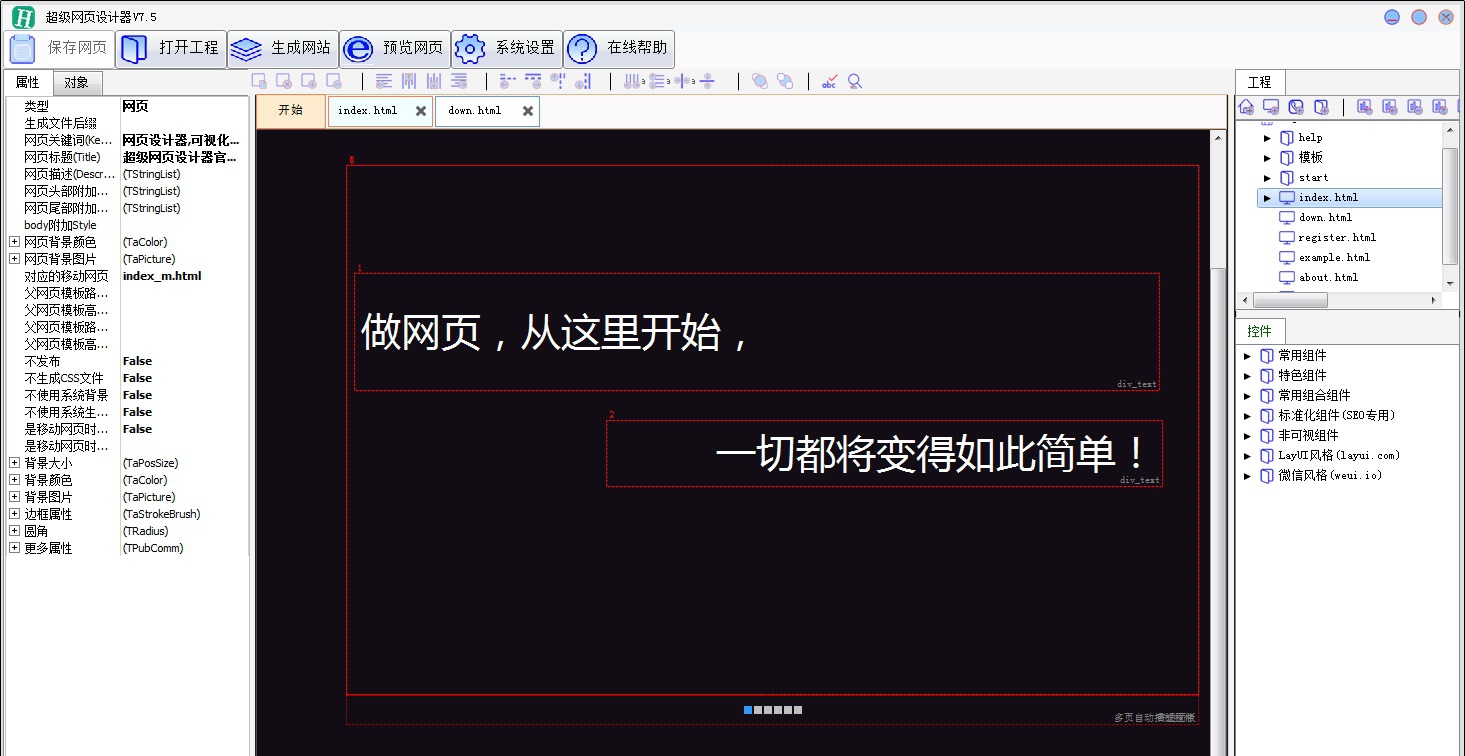Viewport: 1465px width, 756px height.
Task: Select the spell check tool icon
Action: click(829, 81)
